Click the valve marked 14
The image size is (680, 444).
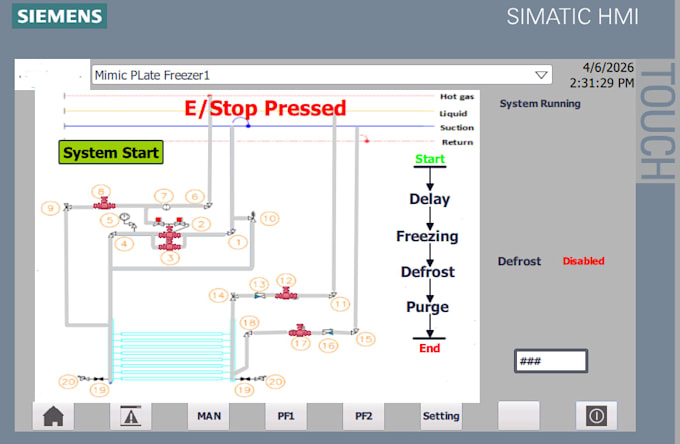click(234, 297)
